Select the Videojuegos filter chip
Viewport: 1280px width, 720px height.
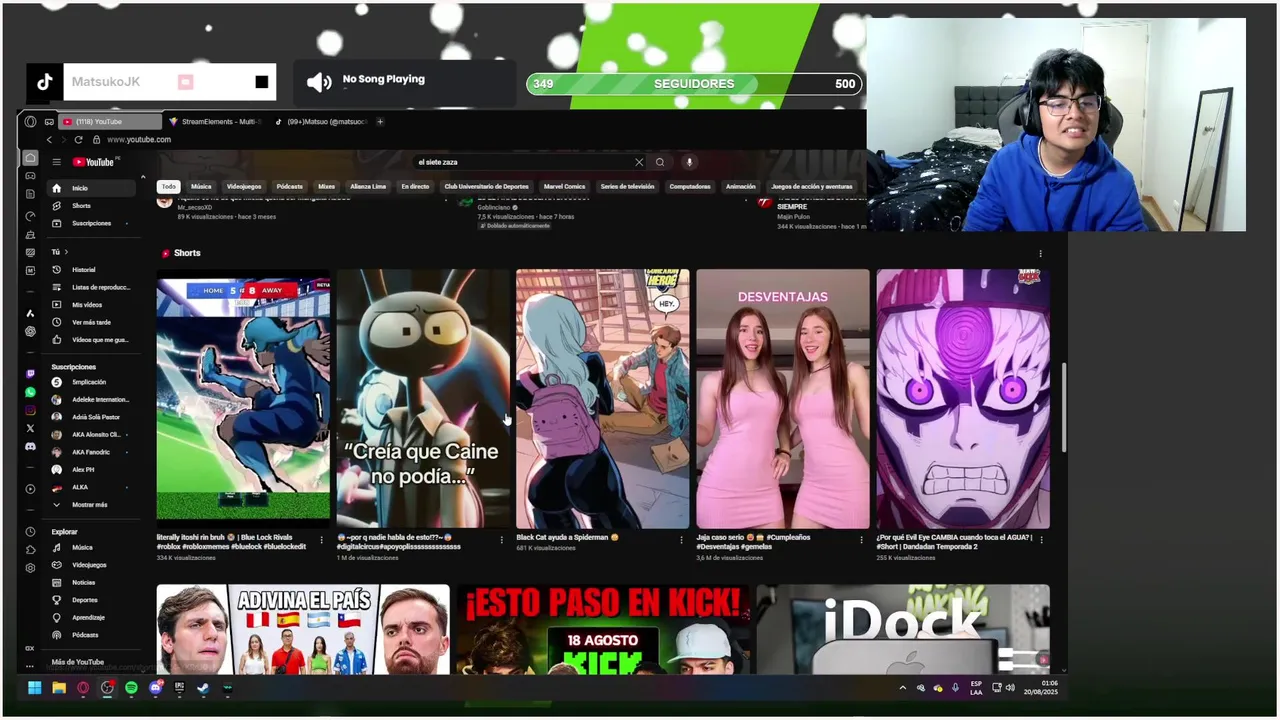[244, 187]
